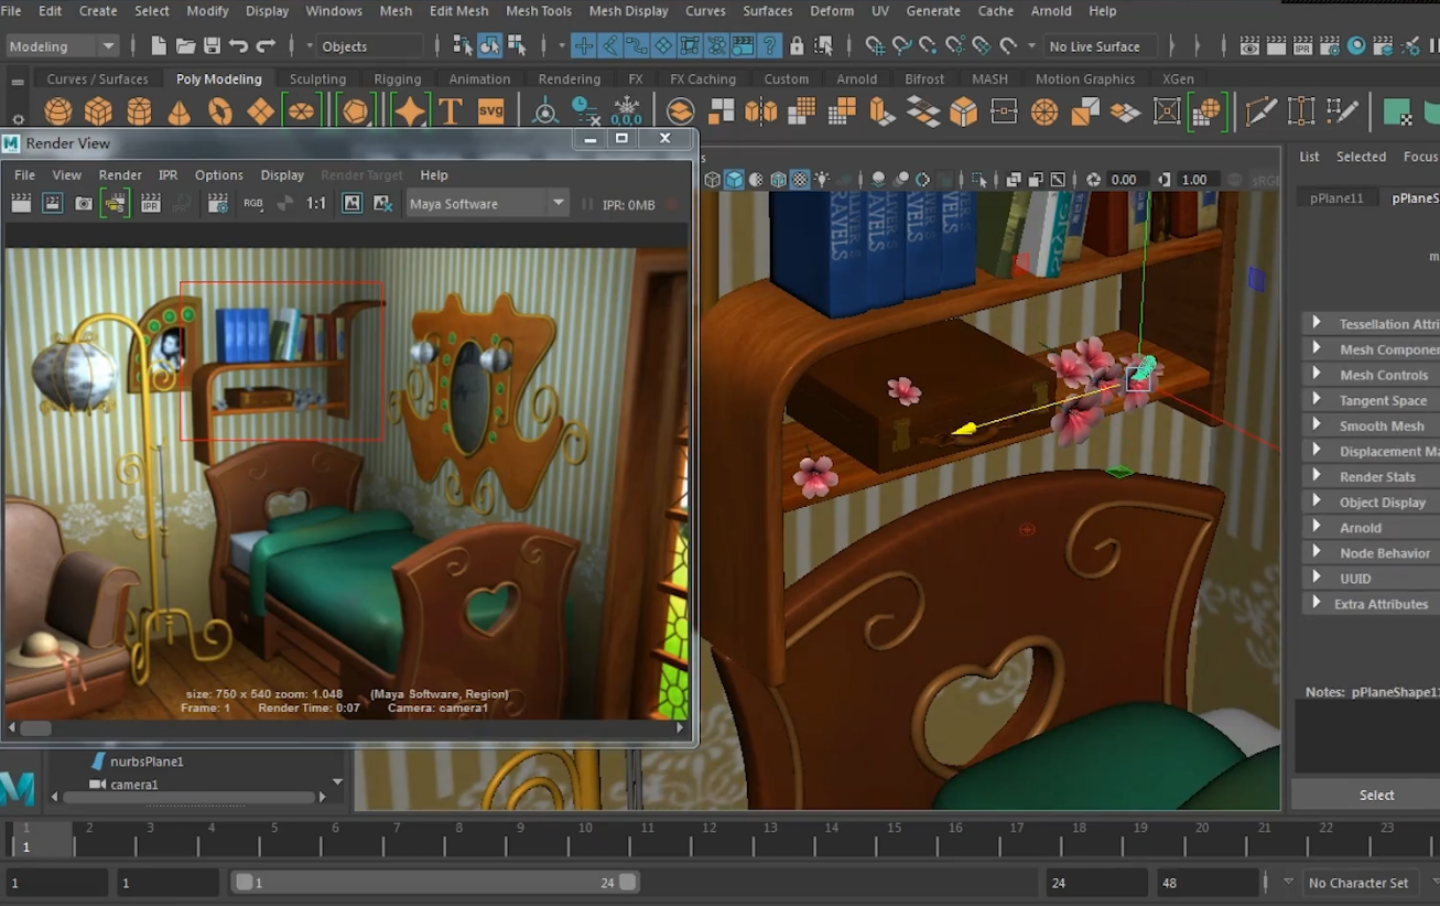The height and width of the screenshot is (906, 1440).
Task: Toggle the textured display checker button
Action: pos(799,180)
